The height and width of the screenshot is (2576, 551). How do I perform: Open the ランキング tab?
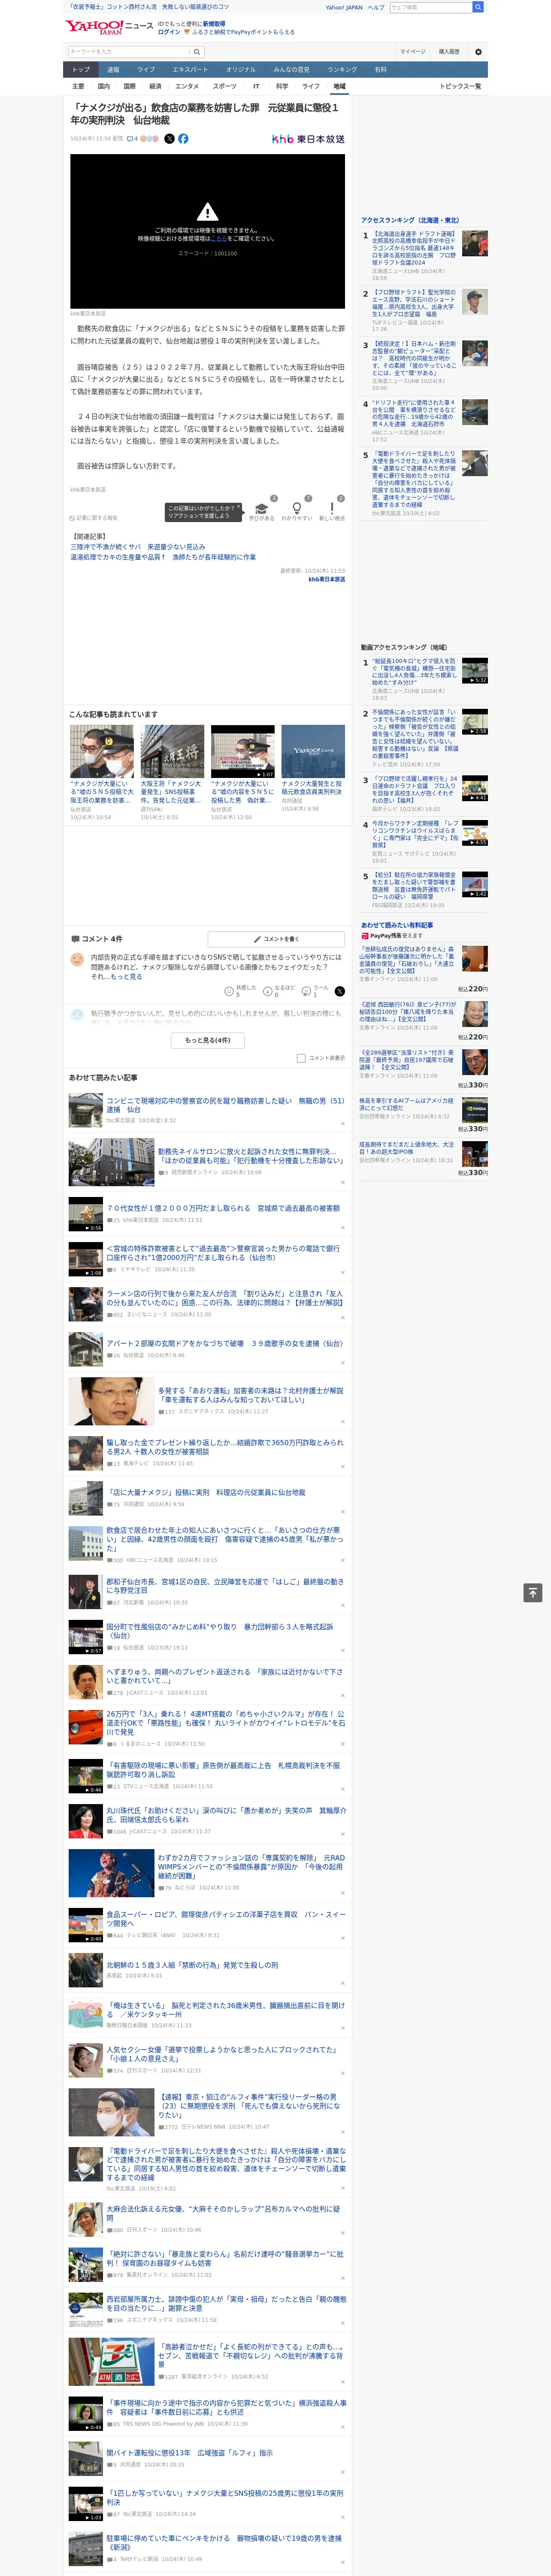(x=342, y=70)
